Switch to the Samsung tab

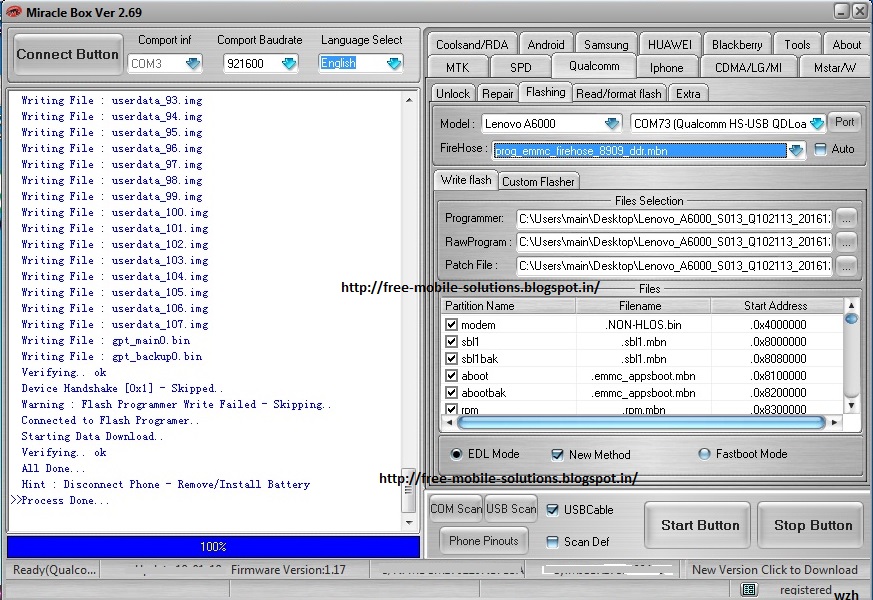[x=605, y=44]
